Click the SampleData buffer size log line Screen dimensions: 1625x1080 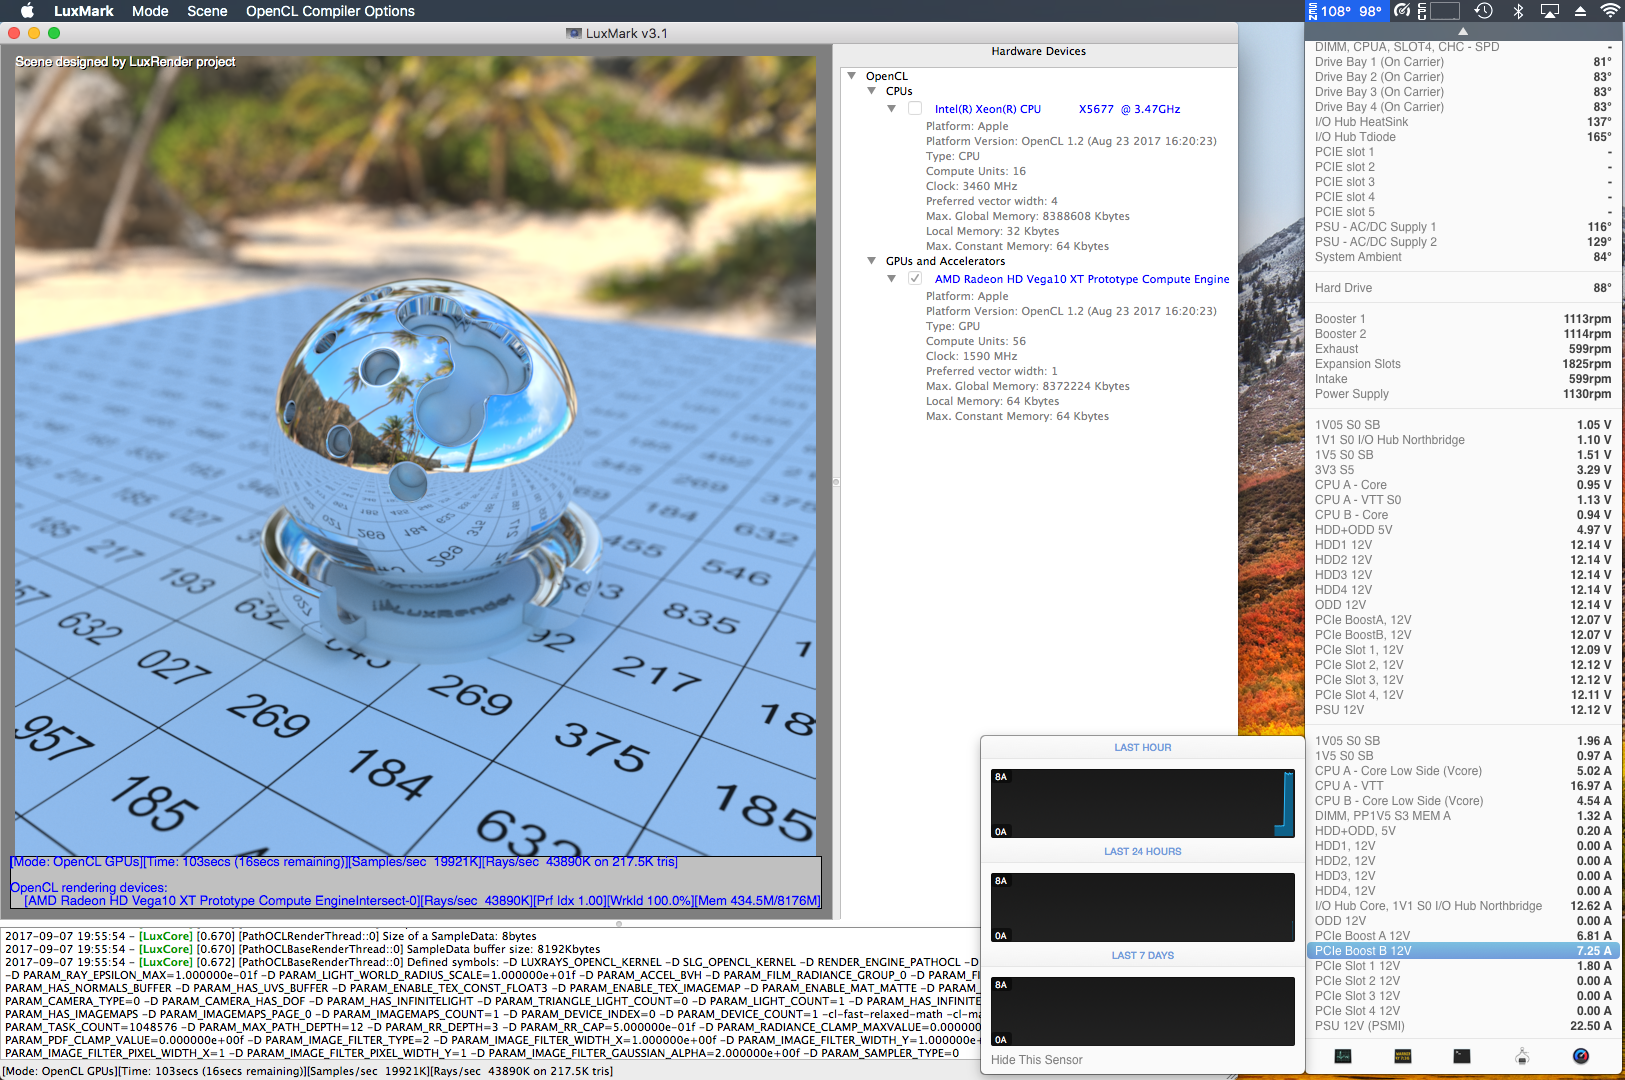(302, 949)
